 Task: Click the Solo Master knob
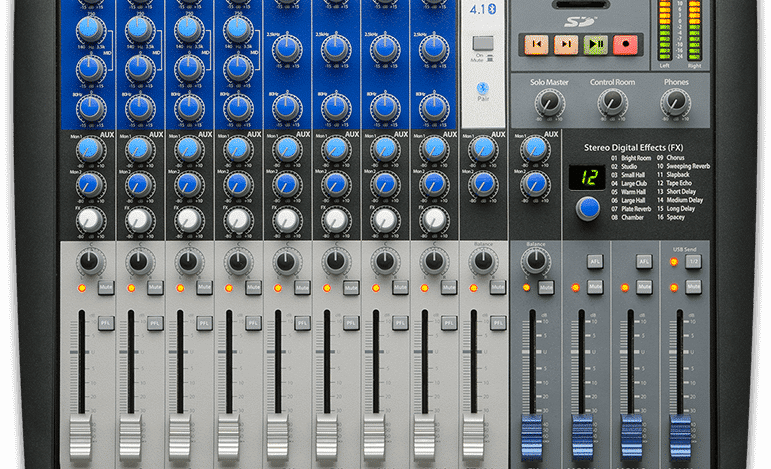[548, 101]
